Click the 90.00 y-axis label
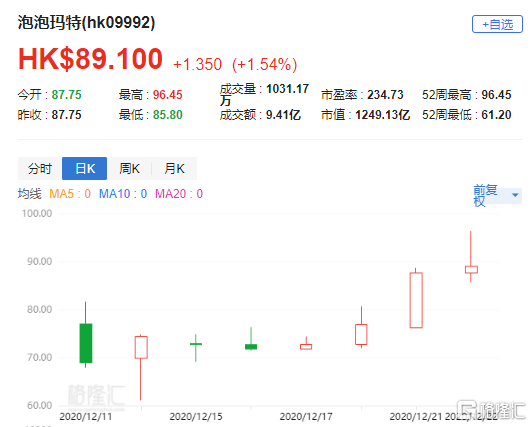Screen dimensions: 532x427 (39, 261)
